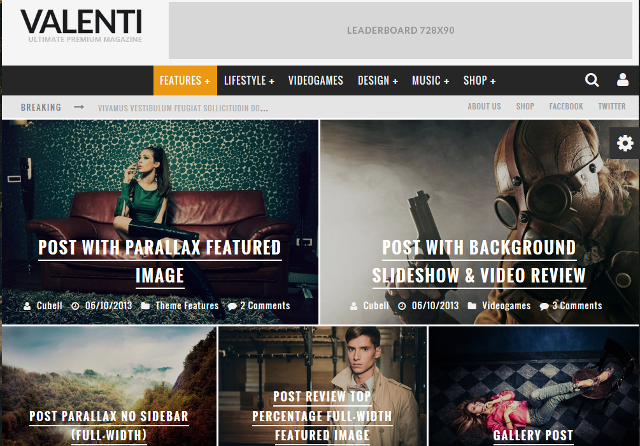This screenshot has height=446, width=640.
Task: Open Post Parallax No Sidebar post
Action: click(109, 426)
